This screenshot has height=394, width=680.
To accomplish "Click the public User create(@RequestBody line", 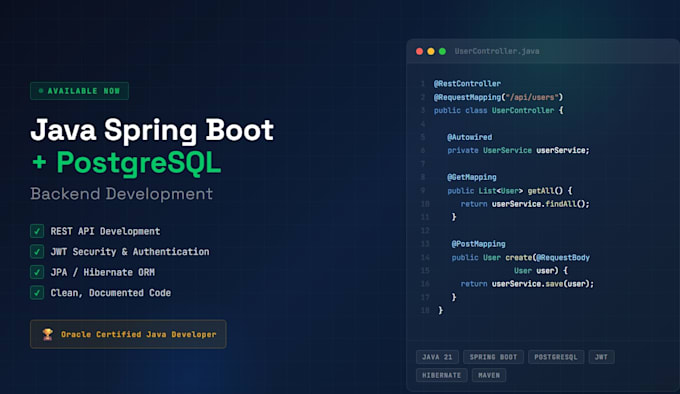I will [x=520, y=257].
